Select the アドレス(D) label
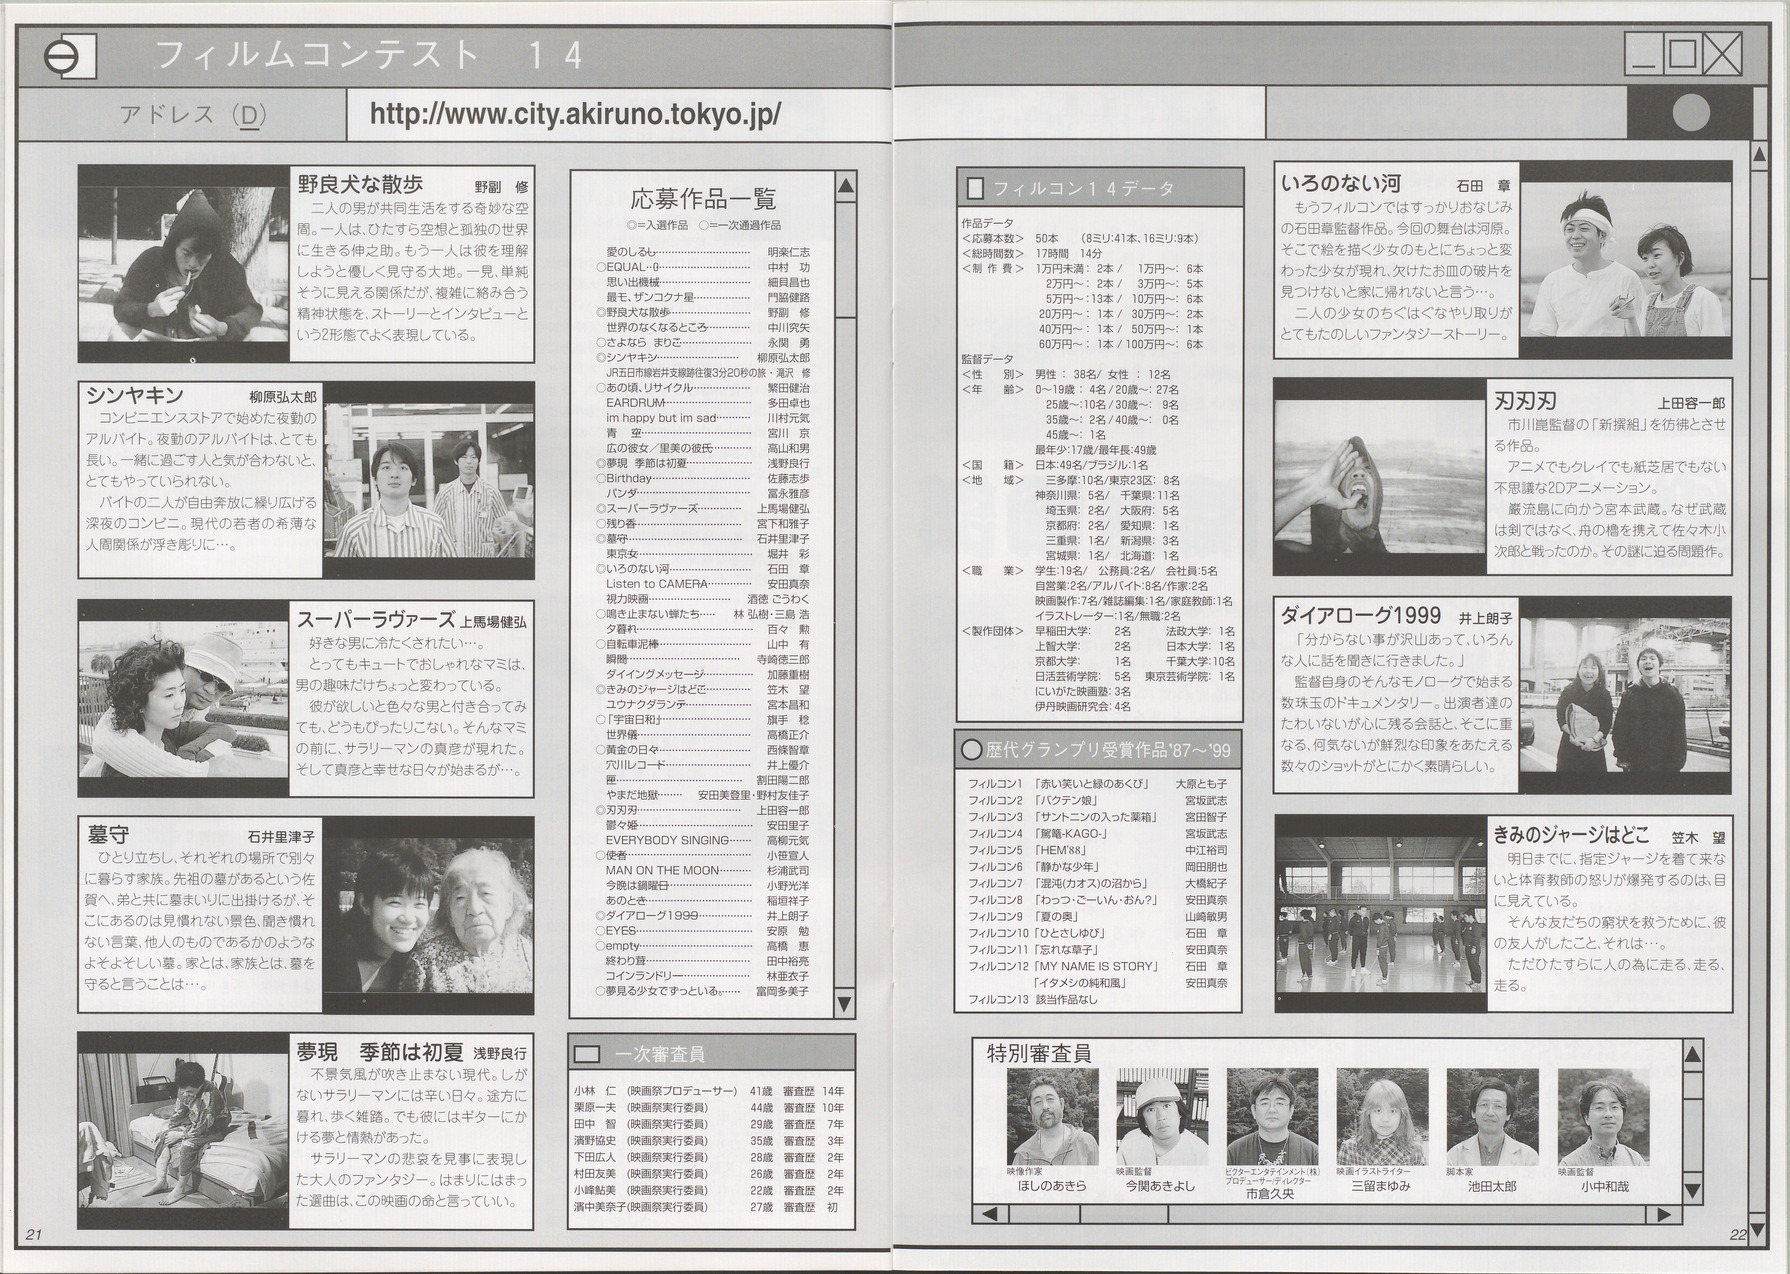 pos(192,114)
